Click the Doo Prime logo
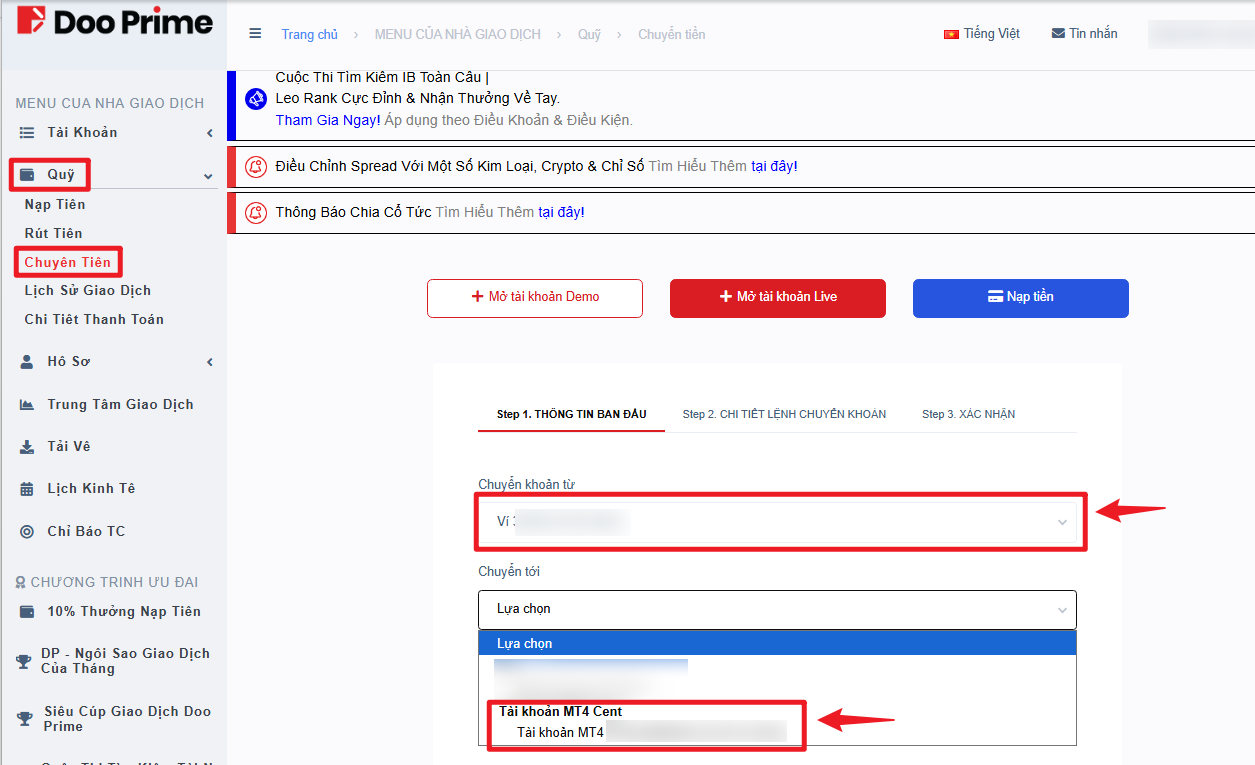Screen dimensions: 1255x765 (115, 21)
